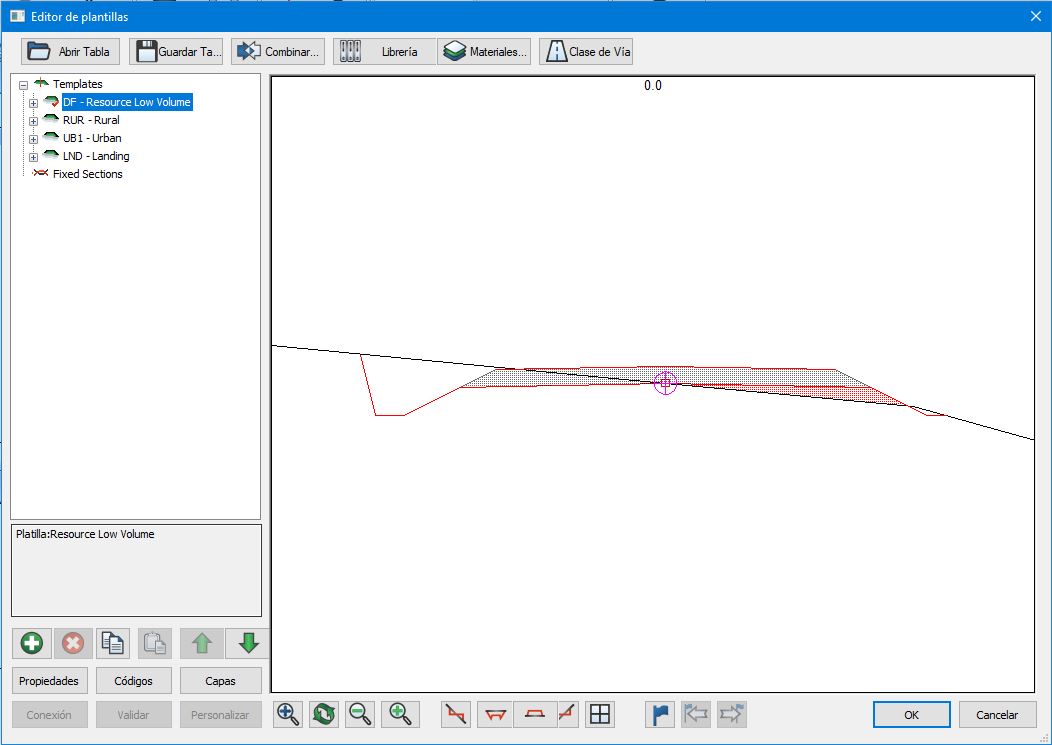The width and height of the screenshot is (1052, 745).
Task: Select the ditch section display icon
Action: (494, 714)
